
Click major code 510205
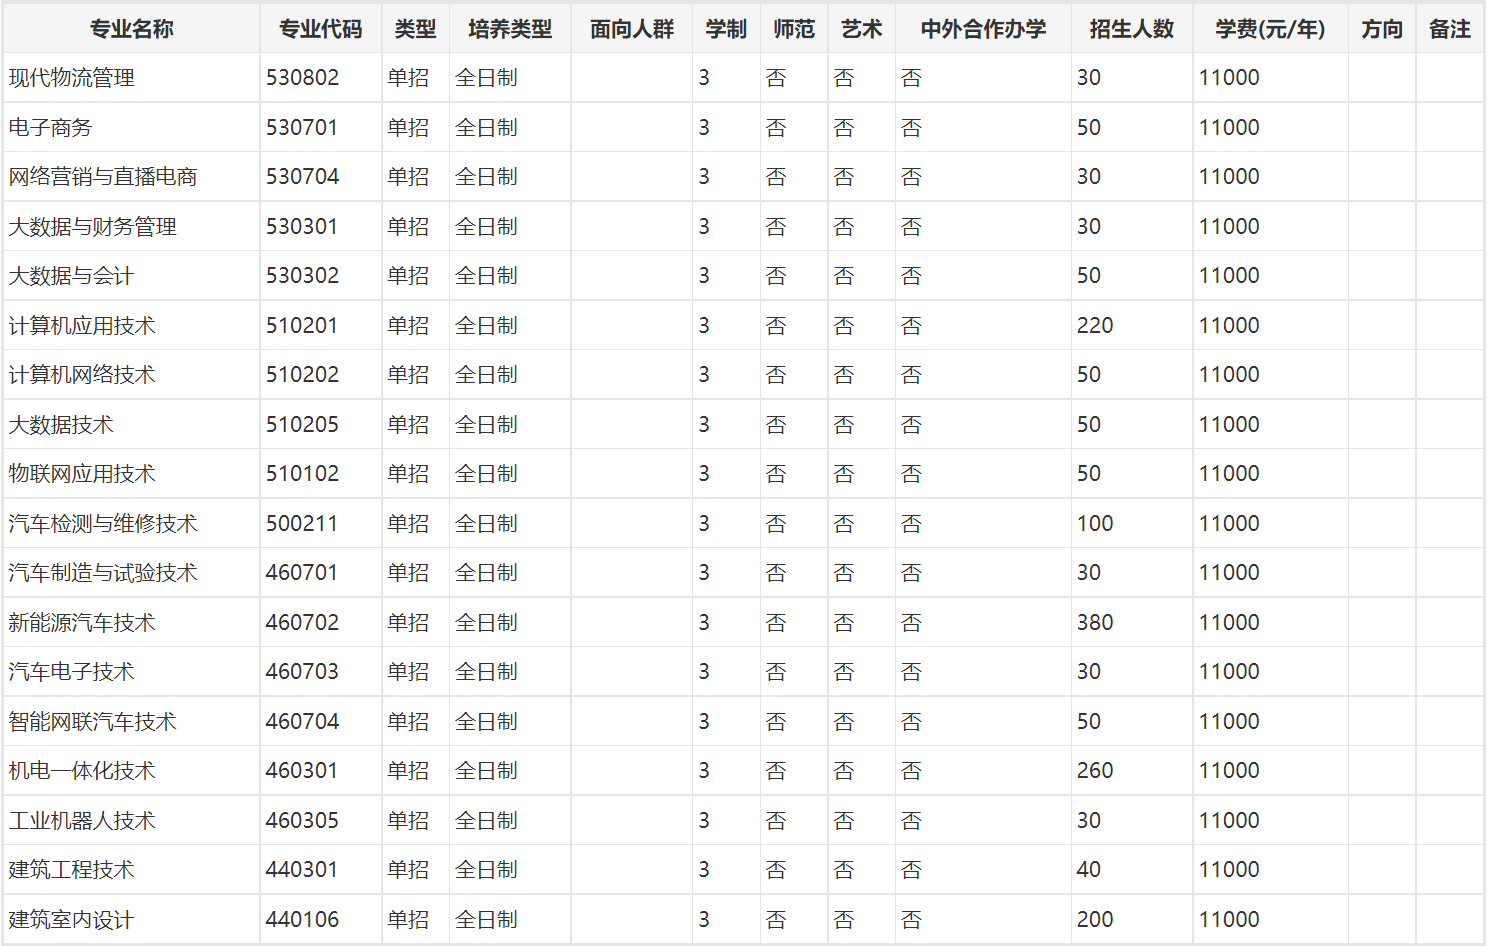pyautogui.click(x=302, y=425)
